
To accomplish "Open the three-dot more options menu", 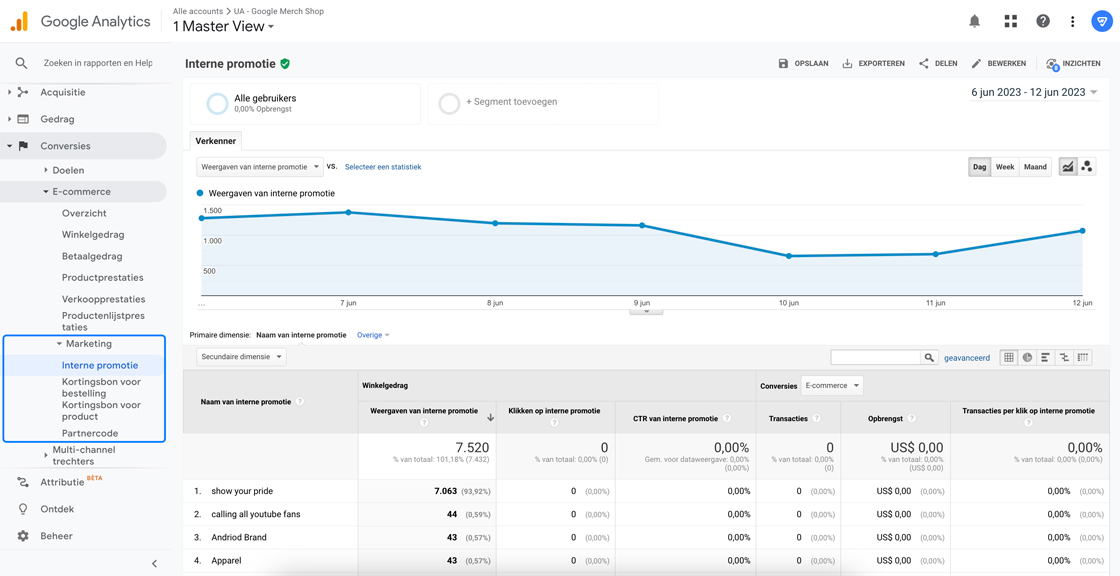I will (1072, 21).
